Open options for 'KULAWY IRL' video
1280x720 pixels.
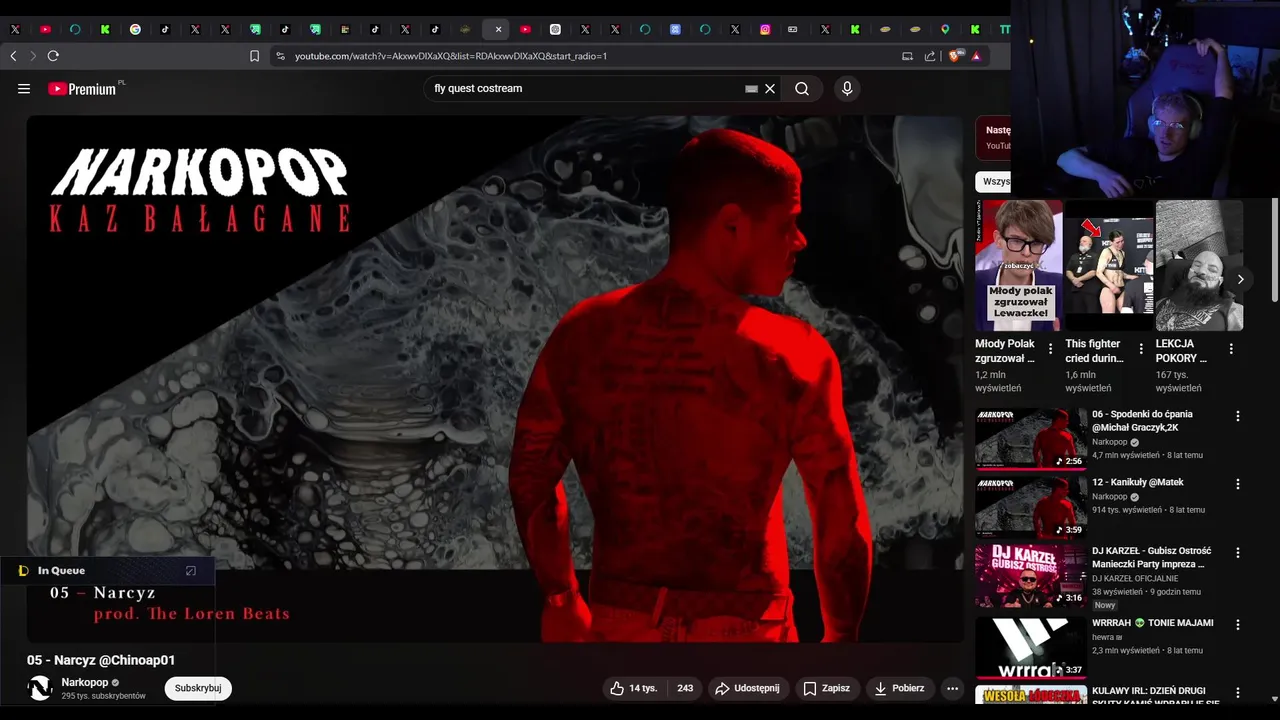click(x=1238, y=692)
